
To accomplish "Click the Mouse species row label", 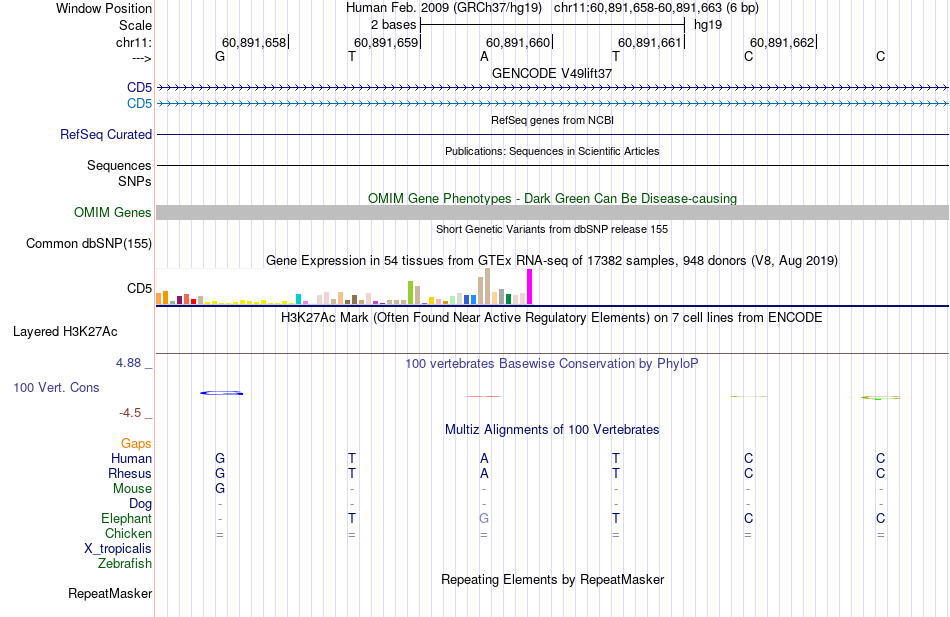I will (x=132, y=489).
